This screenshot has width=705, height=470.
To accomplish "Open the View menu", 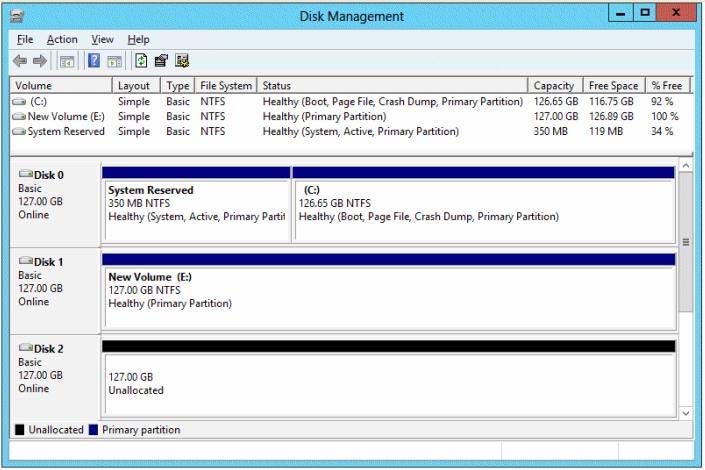I will 102,40.
